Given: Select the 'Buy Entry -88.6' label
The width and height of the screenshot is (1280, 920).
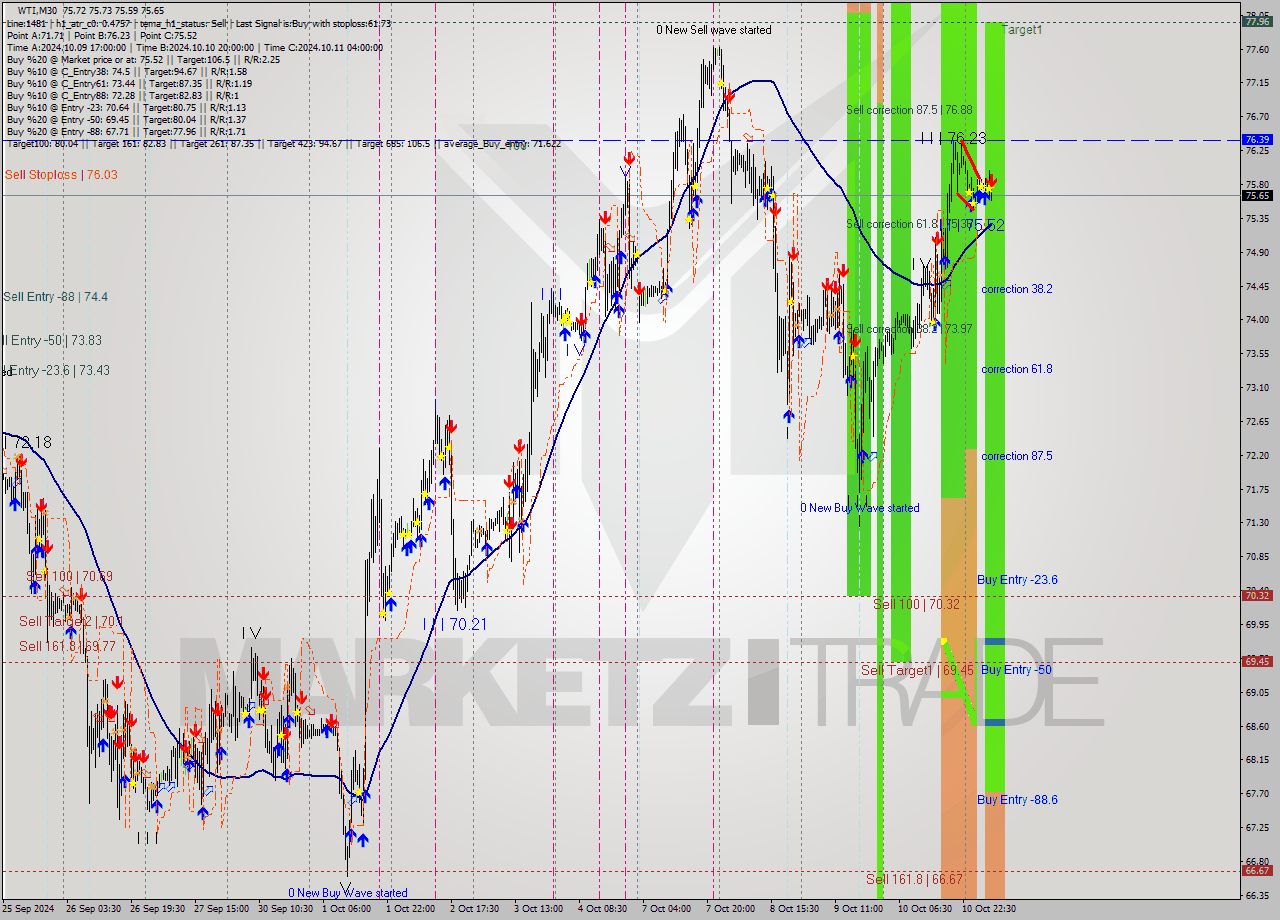Looking at the screenshot, I should tap(1017, 800).
